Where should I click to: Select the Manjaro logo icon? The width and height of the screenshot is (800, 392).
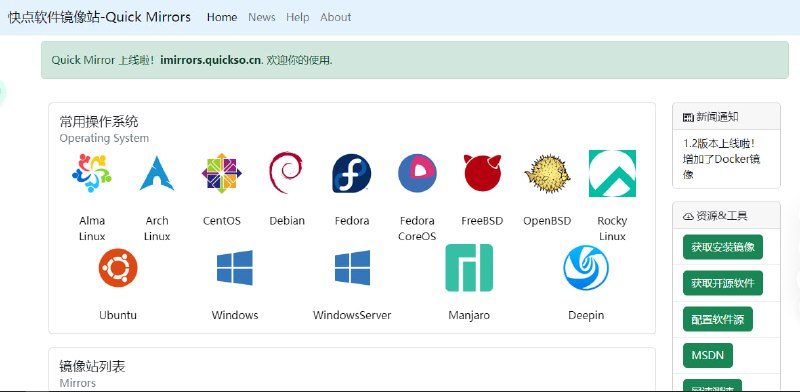(x=469, y=267)
